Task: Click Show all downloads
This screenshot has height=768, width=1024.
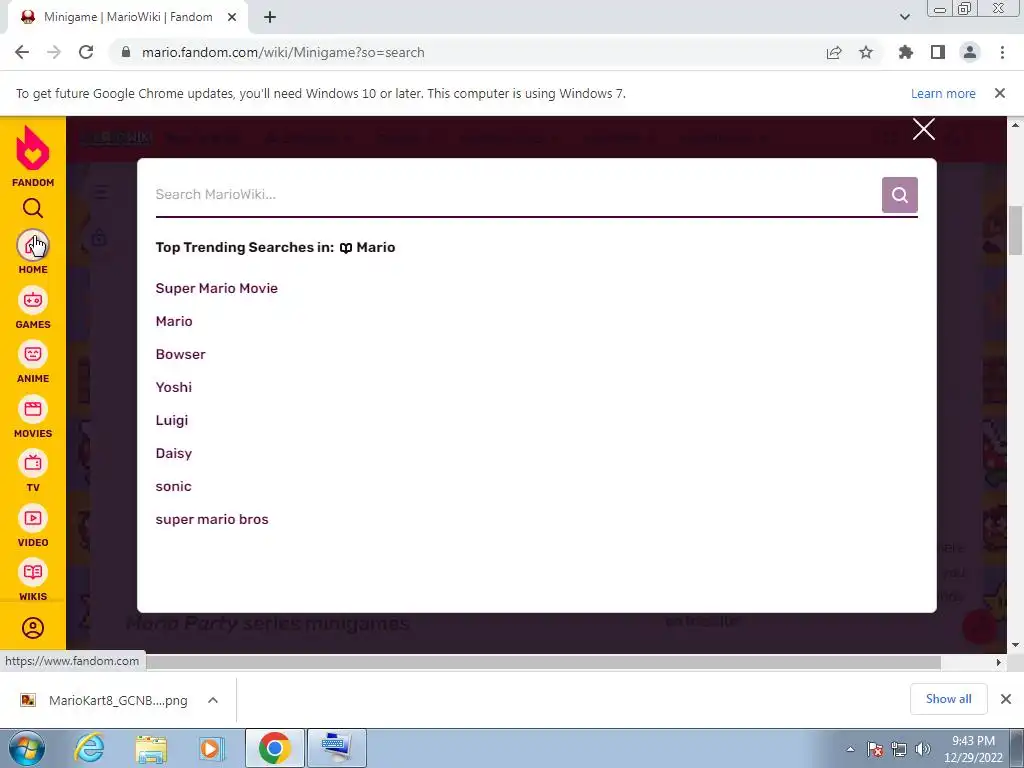Action: pos(948,699)
